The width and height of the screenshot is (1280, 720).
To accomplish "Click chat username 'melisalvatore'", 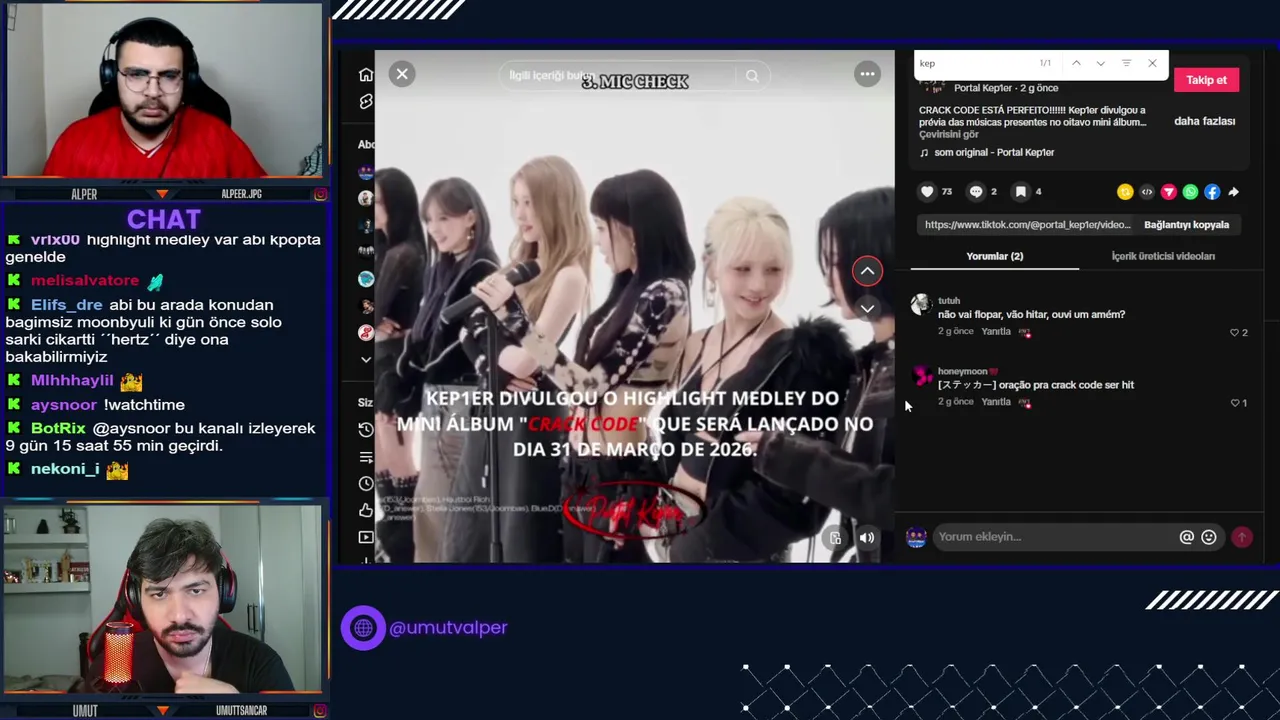I will coord(85,281).
